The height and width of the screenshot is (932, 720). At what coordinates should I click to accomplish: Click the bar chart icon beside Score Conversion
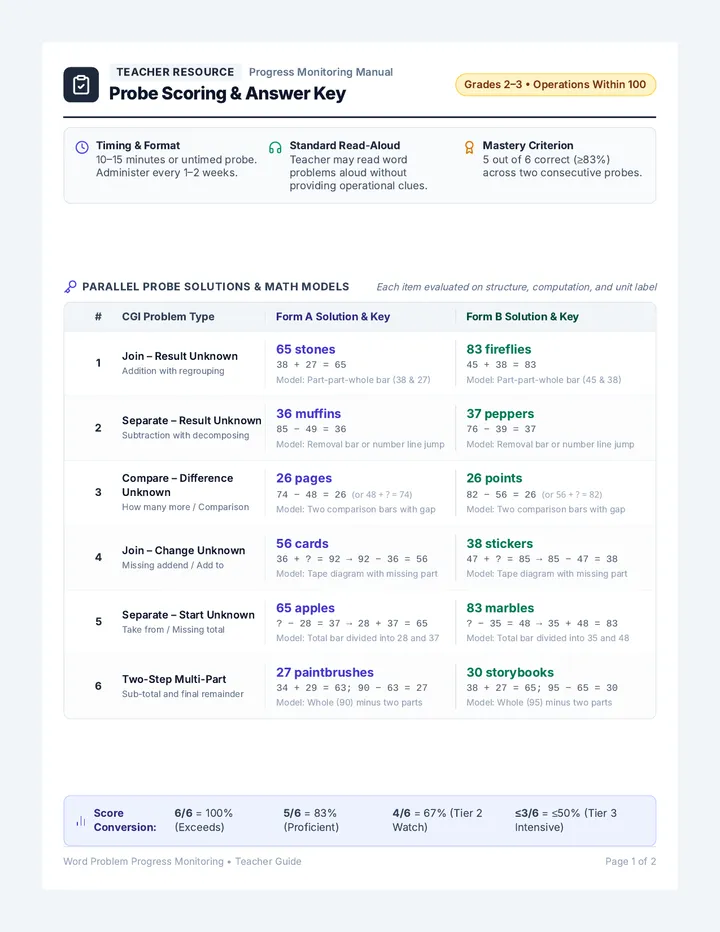[81, 821]
